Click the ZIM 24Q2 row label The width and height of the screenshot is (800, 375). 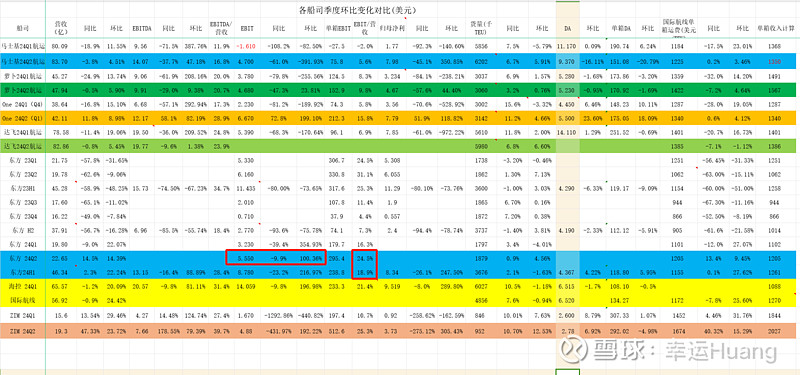tap(22, 331)
